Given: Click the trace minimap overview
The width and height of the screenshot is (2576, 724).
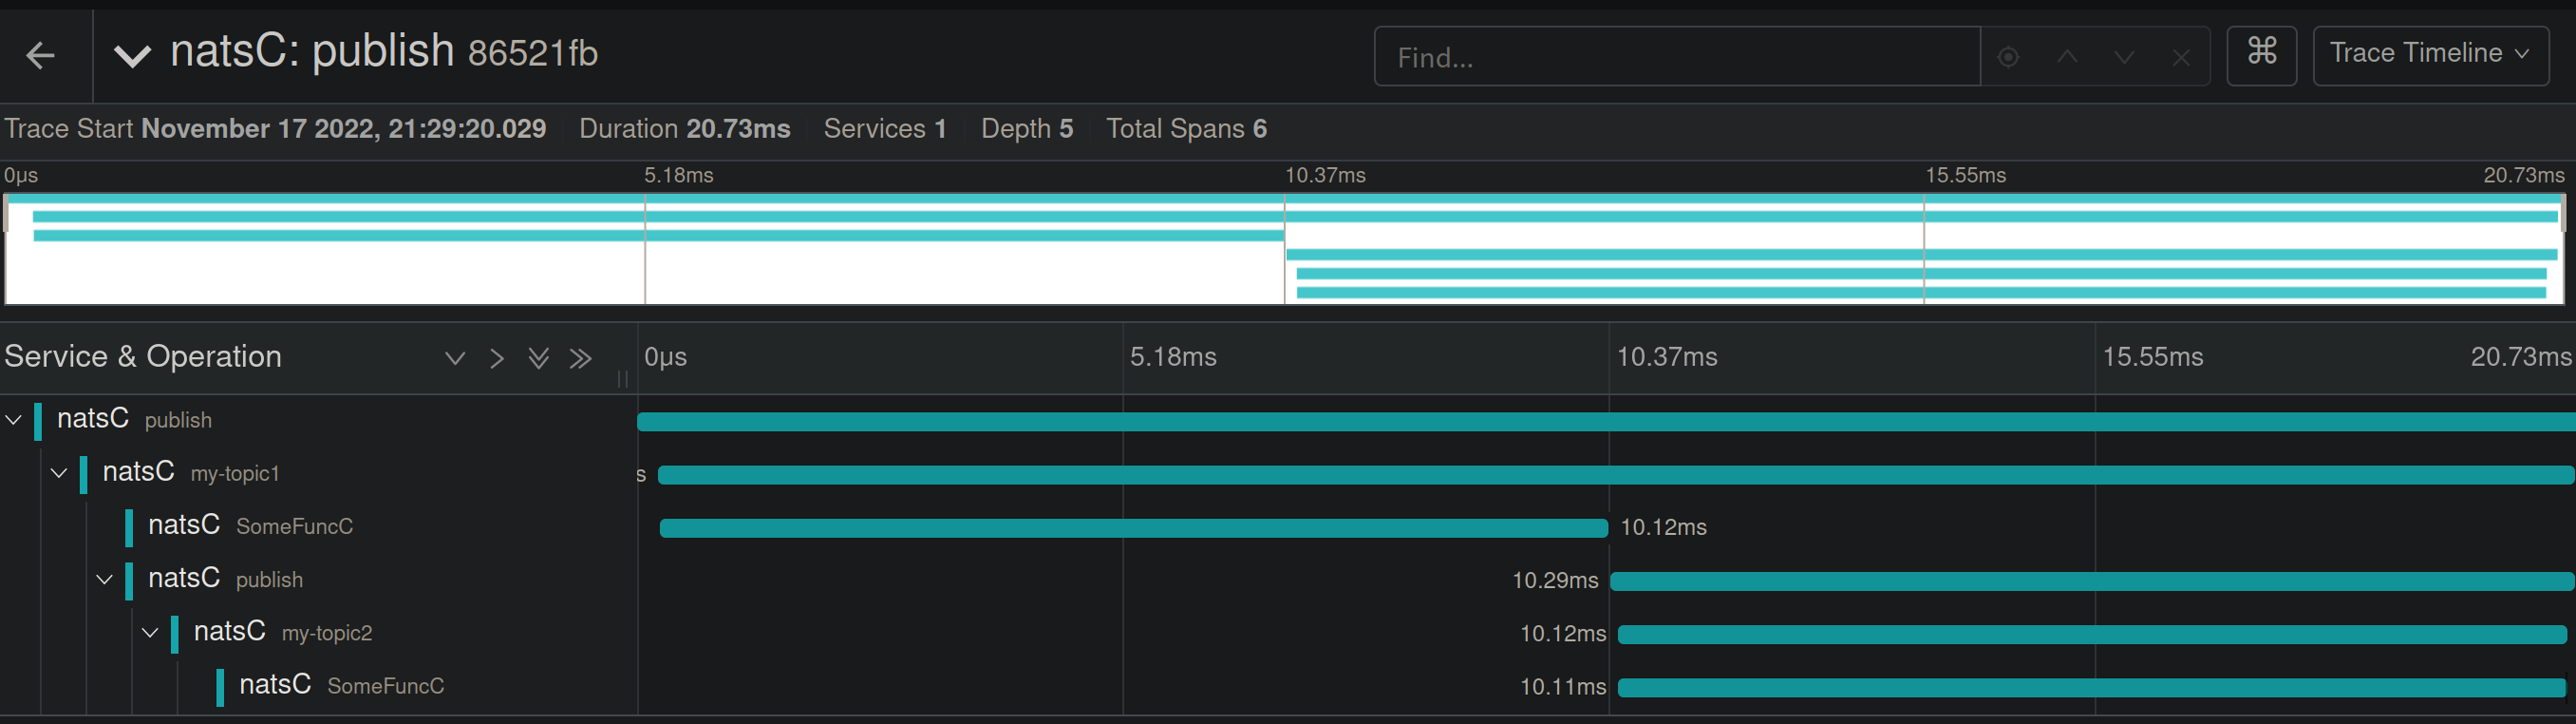Looking at the screenshot, I should tap(1285, 249).
